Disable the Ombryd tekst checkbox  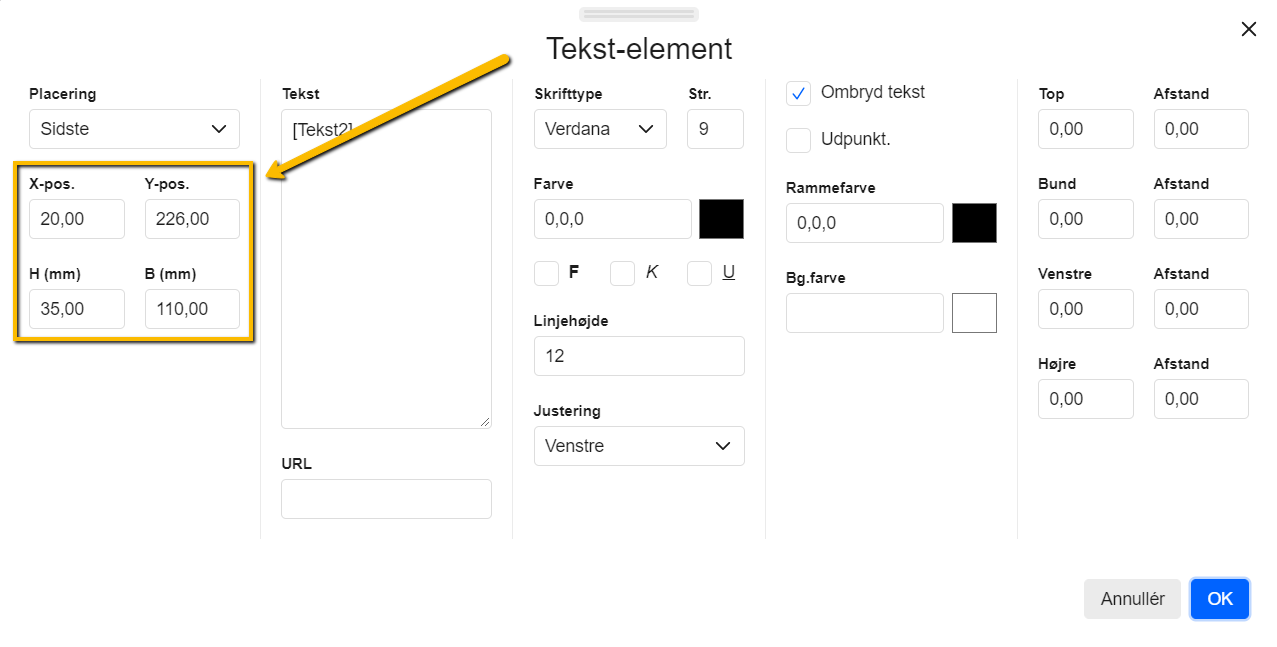point(798,93)
